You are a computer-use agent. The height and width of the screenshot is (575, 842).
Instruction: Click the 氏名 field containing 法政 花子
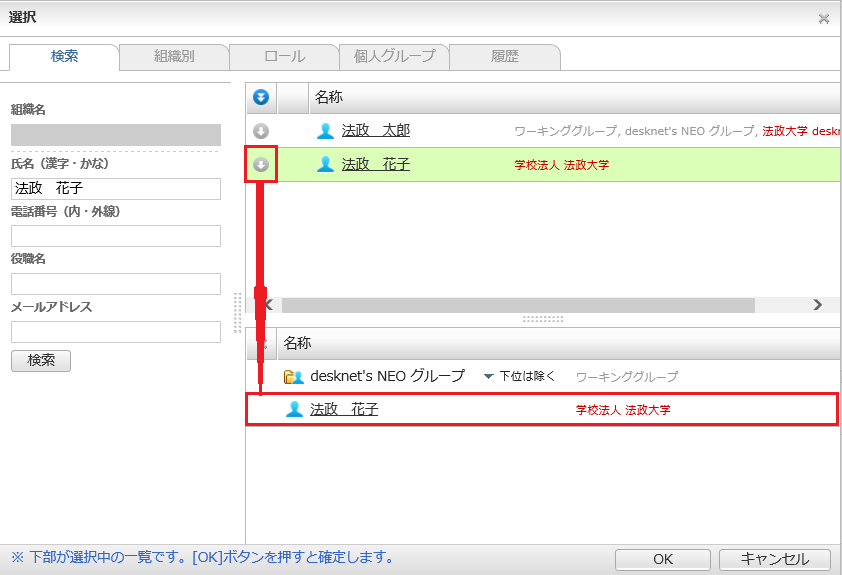click(116, 189)
